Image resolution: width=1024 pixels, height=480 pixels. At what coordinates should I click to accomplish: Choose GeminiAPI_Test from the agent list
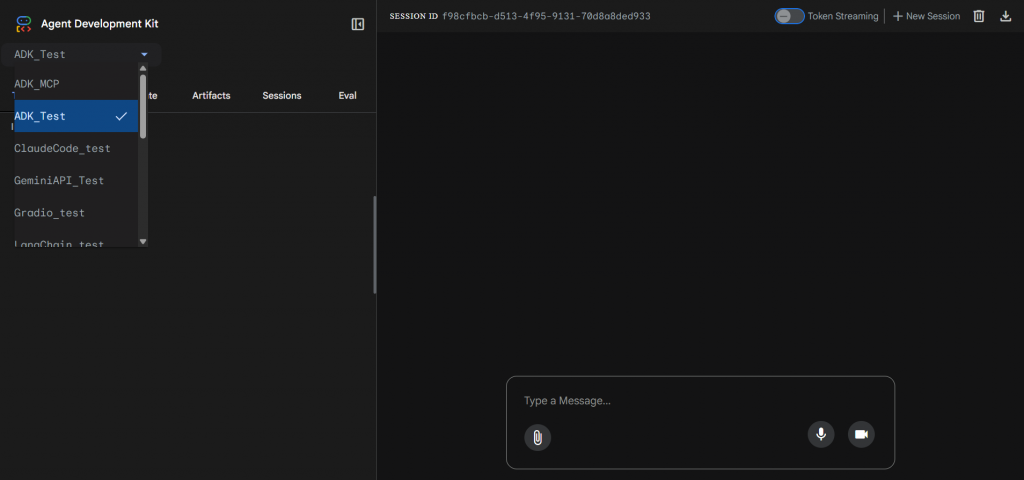(76, 180)
